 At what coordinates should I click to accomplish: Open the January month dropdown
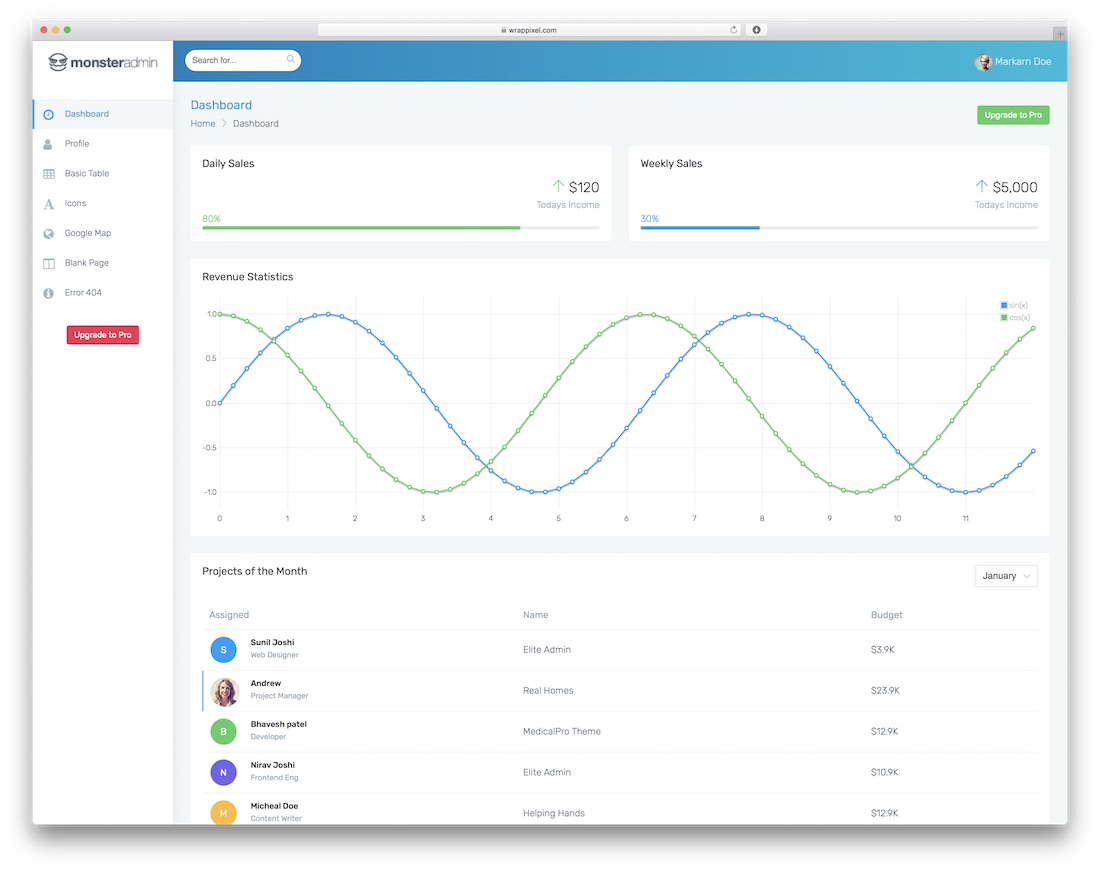[x=1006, y=576]
